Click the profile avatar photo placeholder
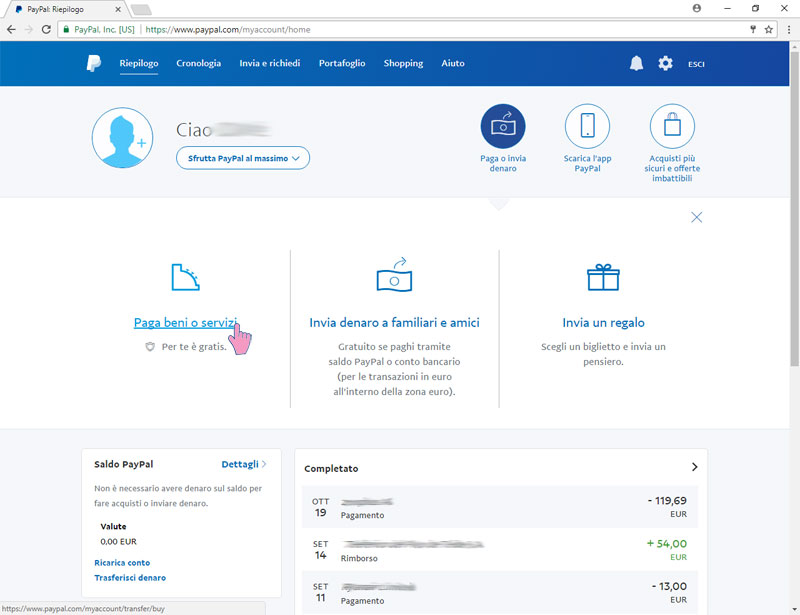Viewport: 800px width, 615px height. [x=122, y=138]
